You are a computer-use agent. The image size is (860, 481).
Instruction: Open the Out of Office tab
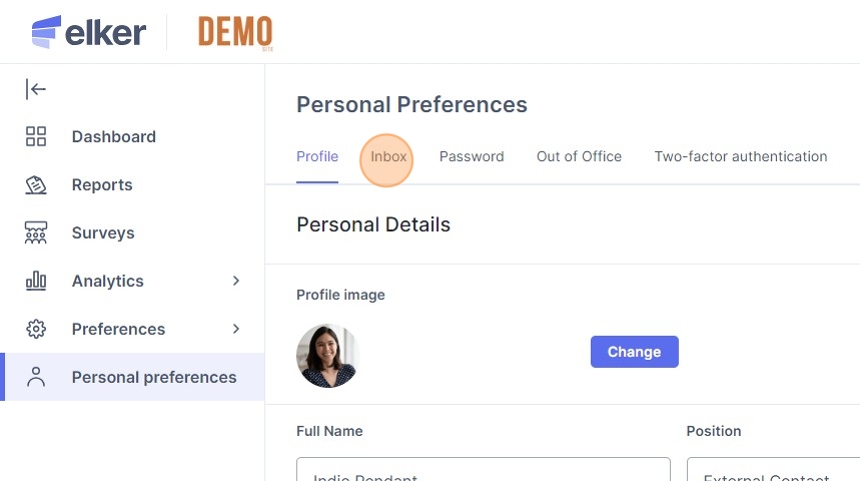click(579, 156)
